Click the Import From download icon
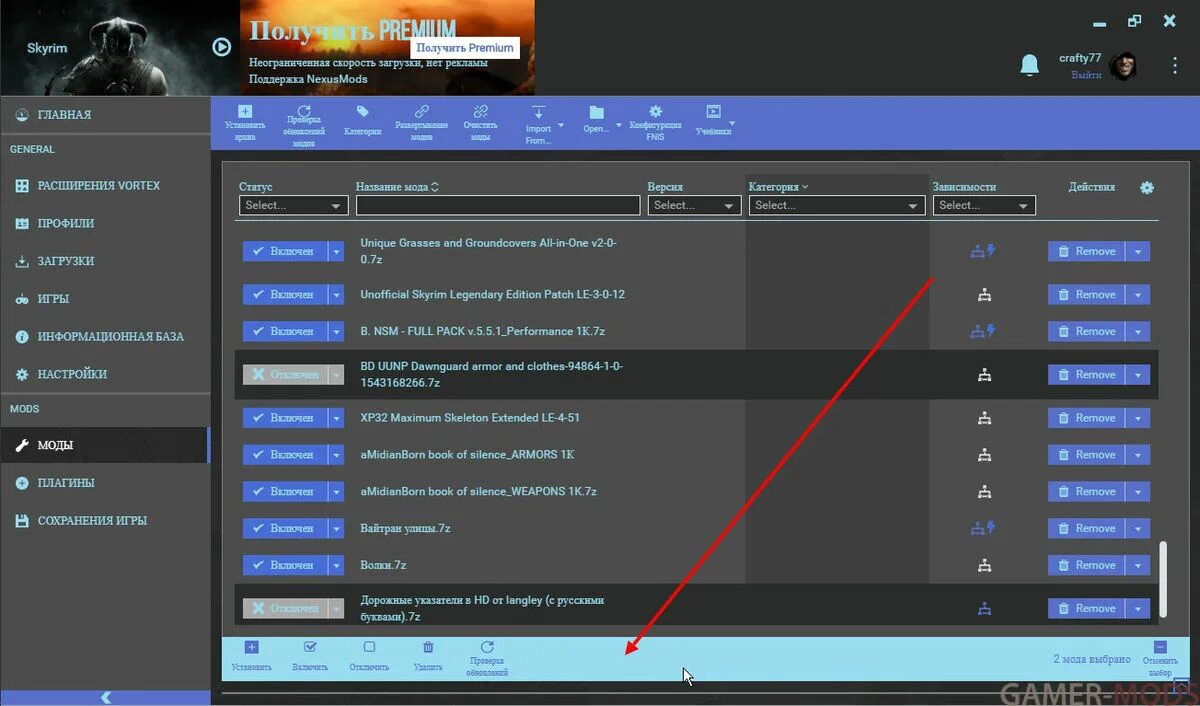 tap(538, 113)
